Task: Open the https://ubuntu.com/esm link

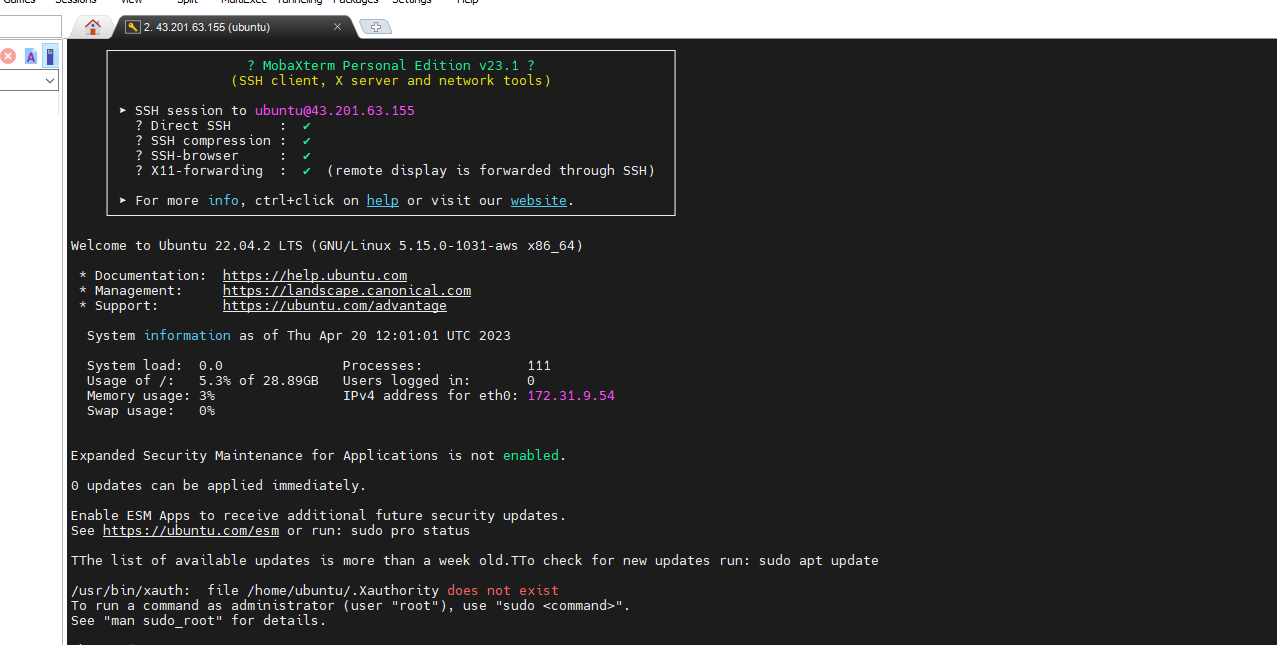Action: [x=191, y=530]
